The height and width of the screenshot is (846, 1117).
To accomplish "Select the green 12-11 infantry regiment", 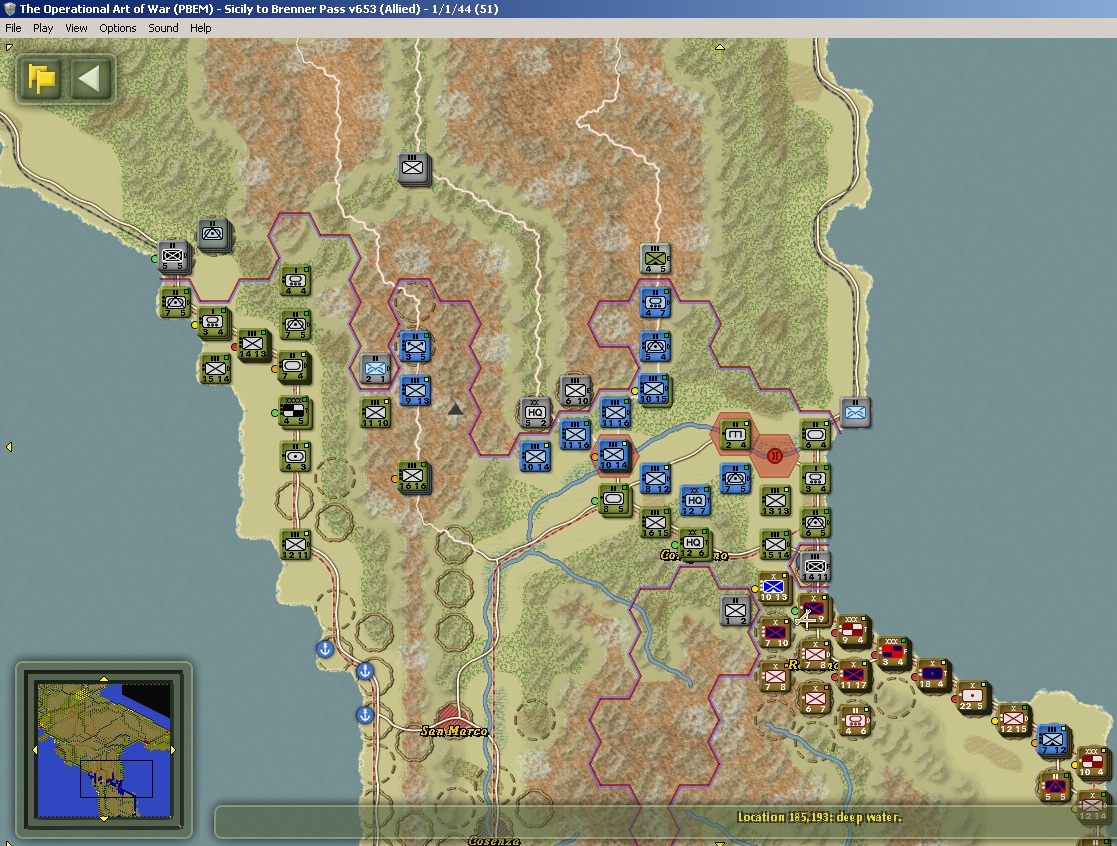I will tap(295, 545).
